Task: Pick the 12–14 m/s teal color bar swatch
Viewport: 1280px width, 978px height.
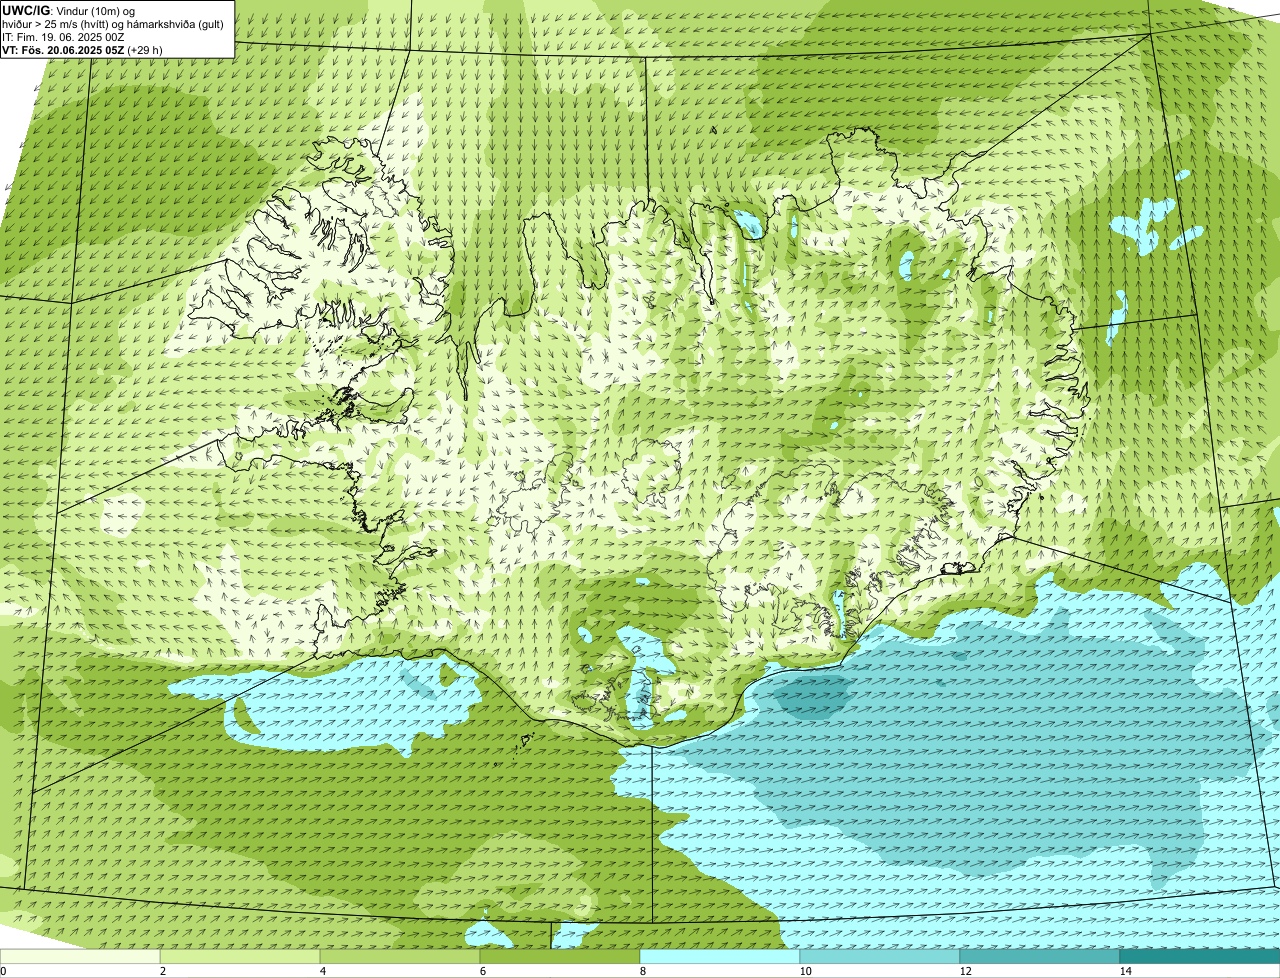Action: point(1040,956)
